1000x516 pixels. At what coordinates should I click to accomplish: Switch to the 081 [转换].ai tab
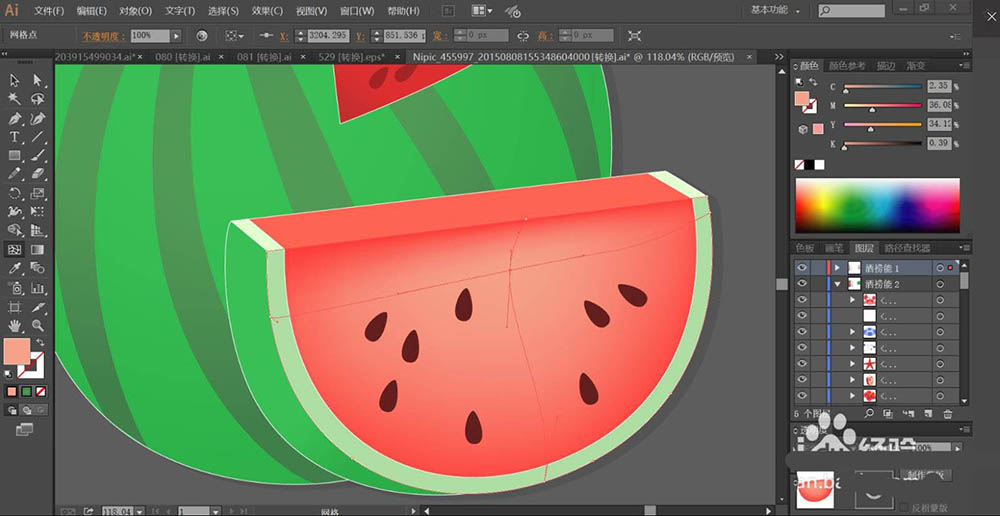pos(264,57)
